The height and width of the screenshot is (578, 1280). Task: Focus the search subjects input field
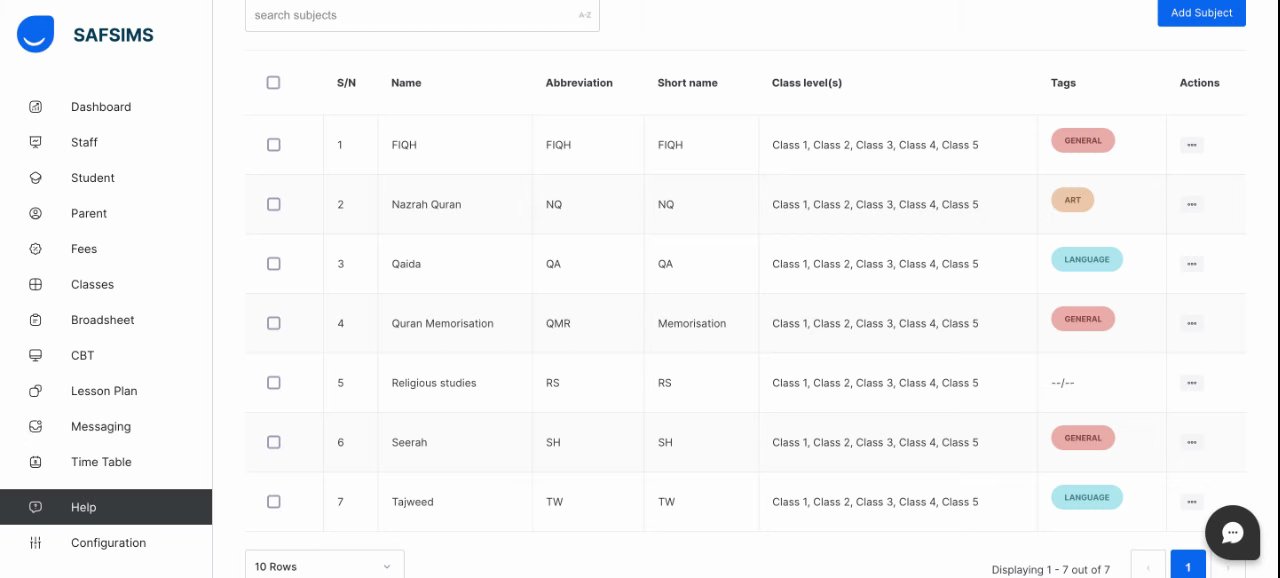[x=410, y=15]
